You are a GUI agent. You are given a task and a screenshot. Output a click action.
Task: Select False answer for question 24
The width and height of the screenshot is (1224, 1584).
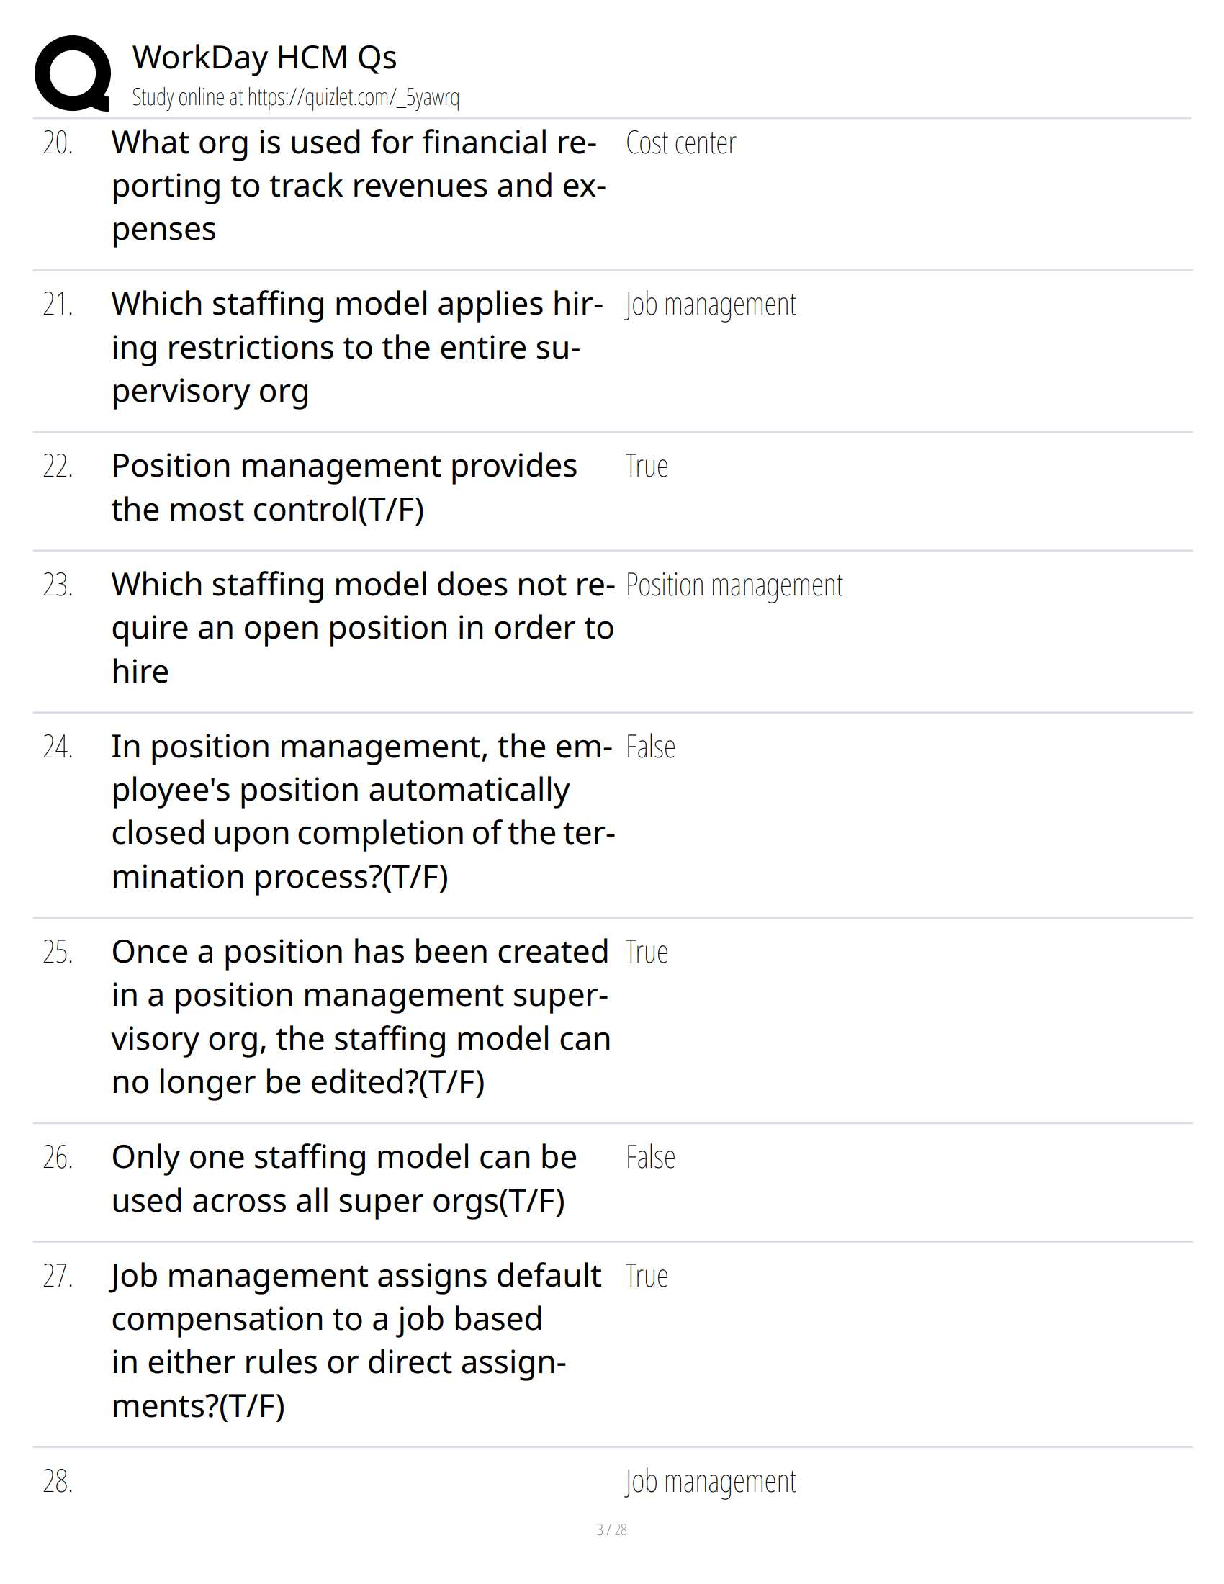pos(650,747)
